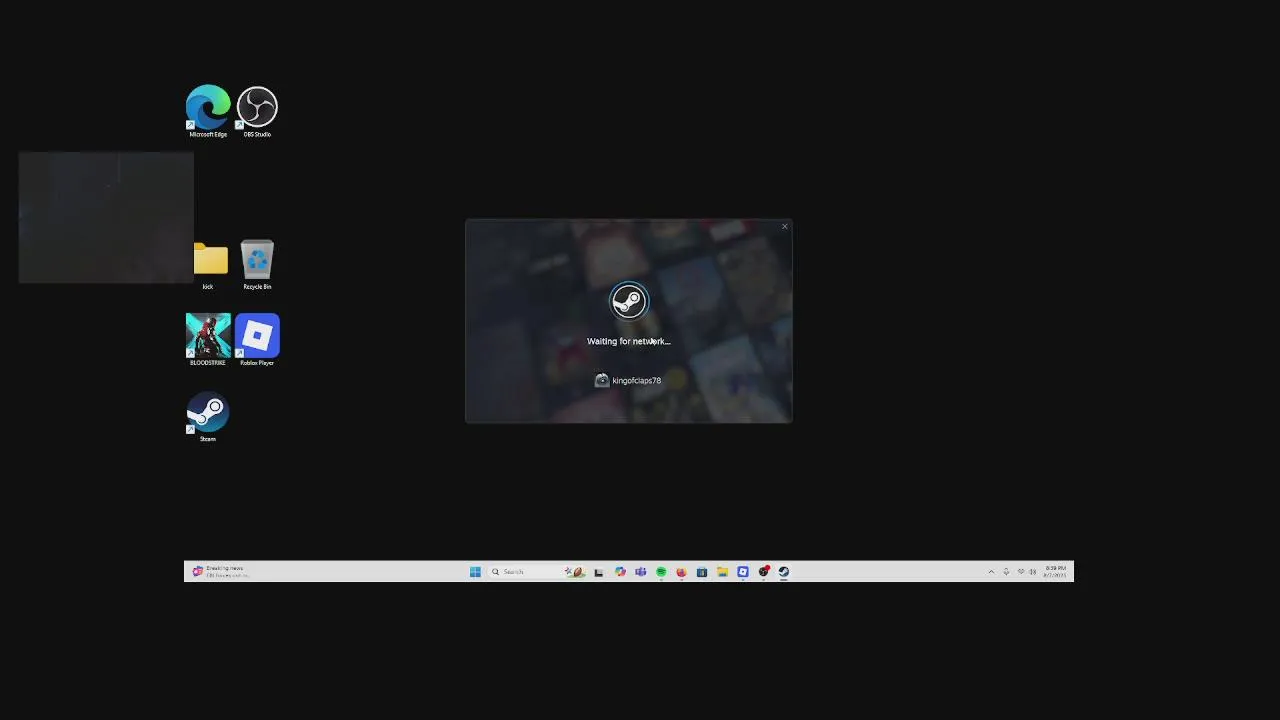Viewport: 1280px width, 720px height.
Task: Click the Steam logo in login dialog
Action: tap(629, 301)
